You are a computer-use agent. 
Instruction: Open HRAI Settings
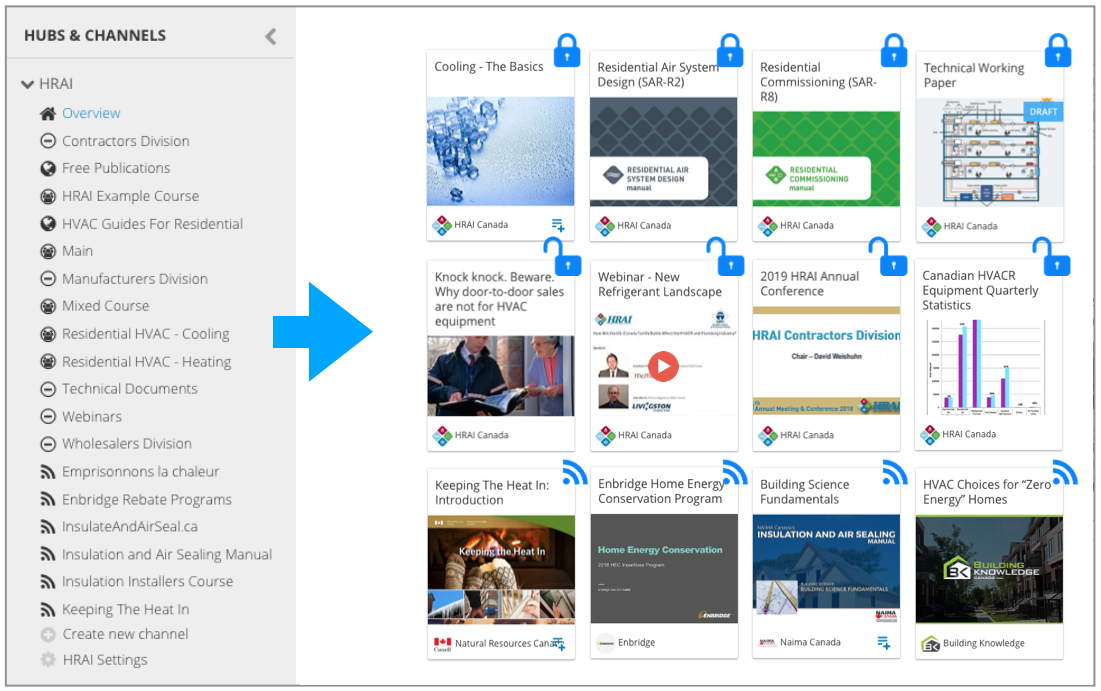(x=105, y=660)
